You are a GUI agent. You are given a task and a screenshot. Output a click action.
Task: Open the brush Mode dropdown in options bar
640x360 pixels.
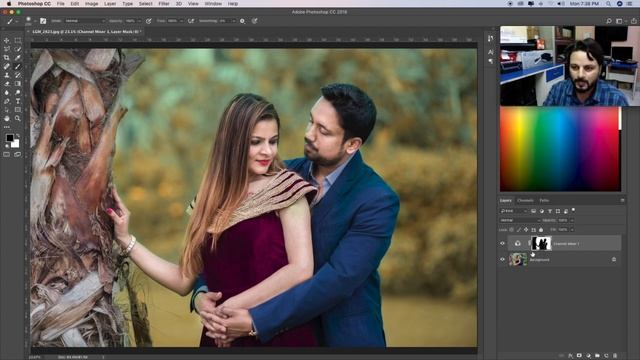[x=85, y=21]
